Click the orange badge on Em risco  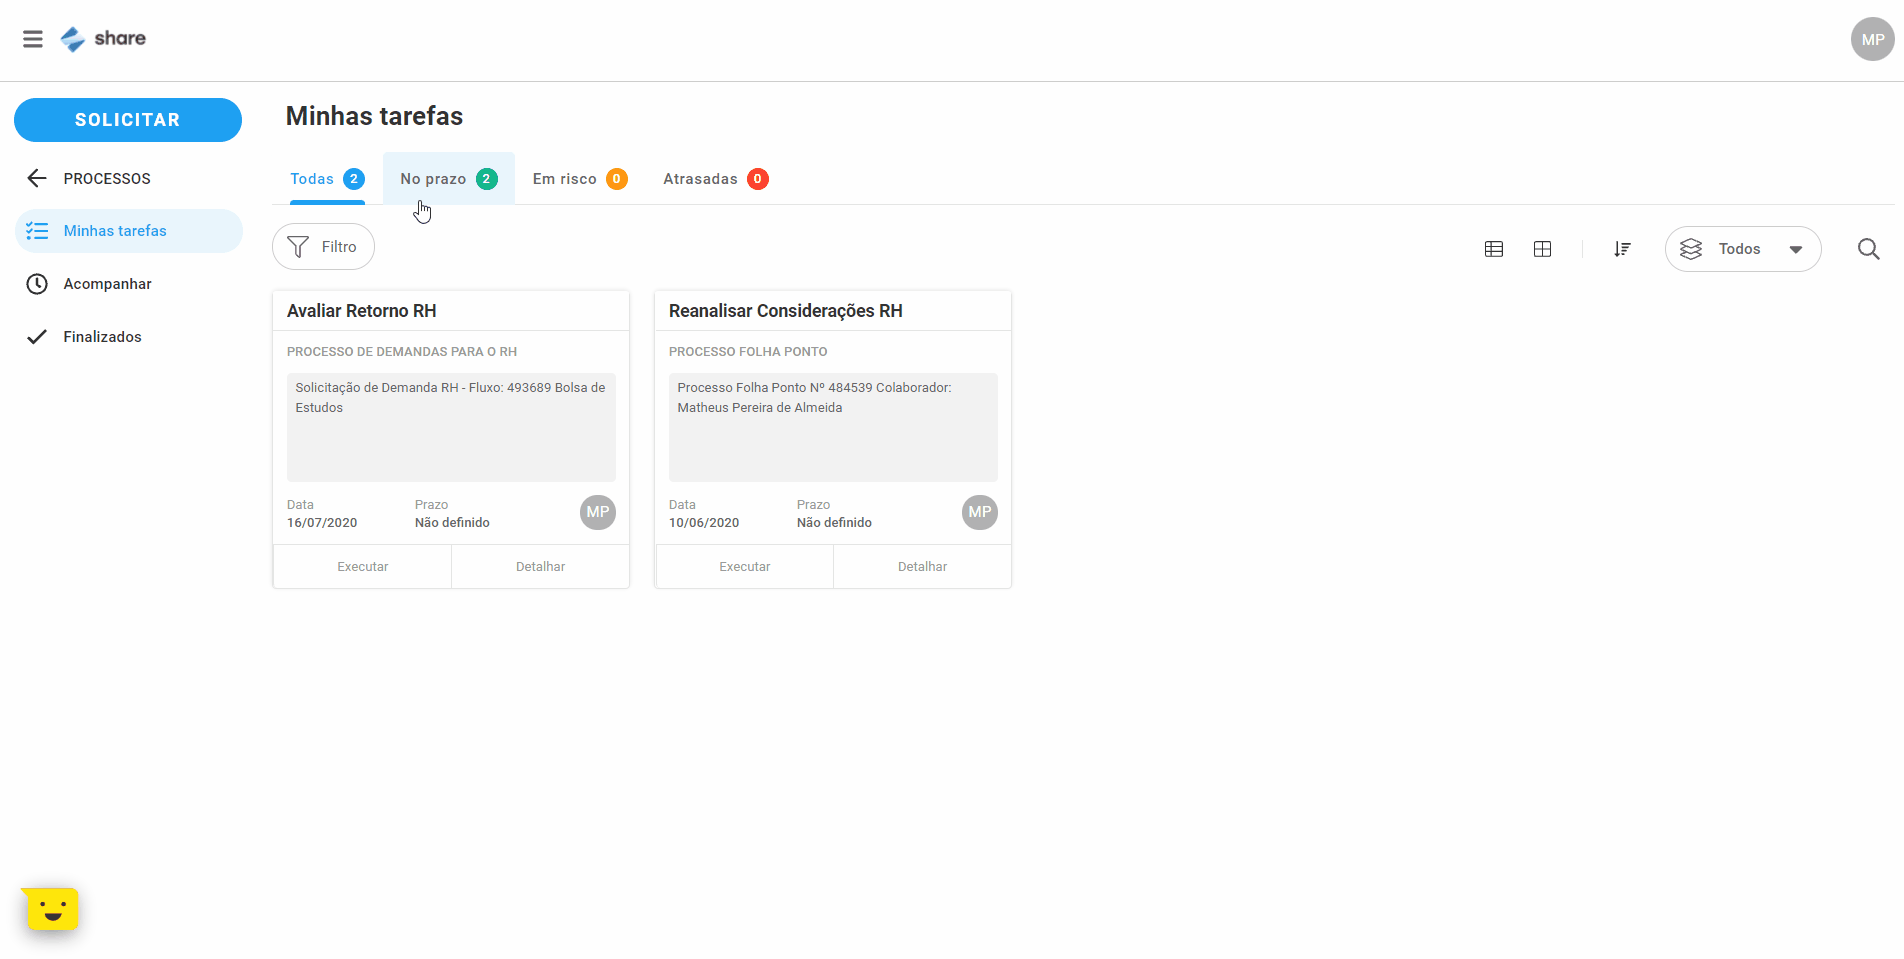click(x=617, y=179)
